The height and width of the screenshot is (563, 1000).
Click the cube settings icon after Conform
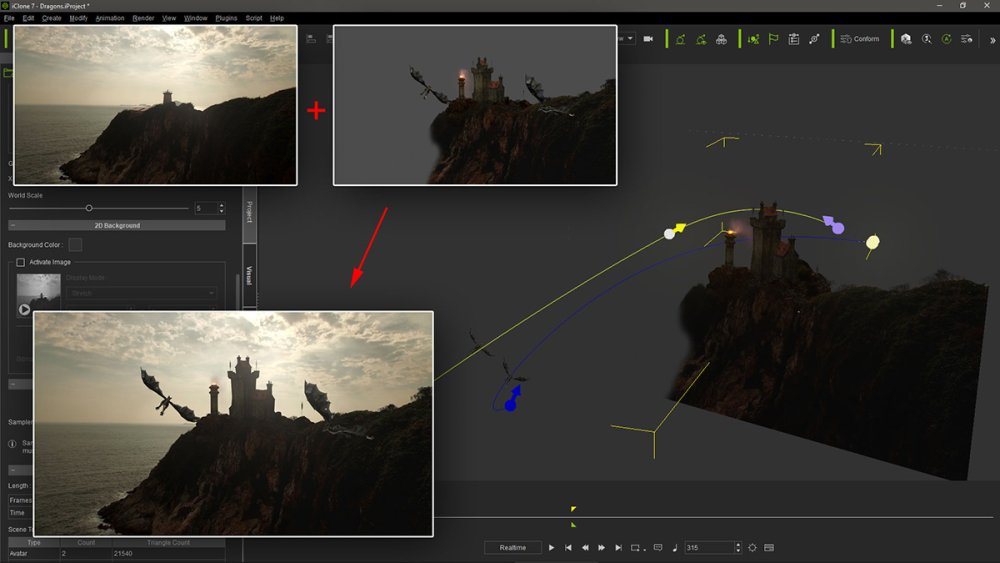[x=906, y=39]
